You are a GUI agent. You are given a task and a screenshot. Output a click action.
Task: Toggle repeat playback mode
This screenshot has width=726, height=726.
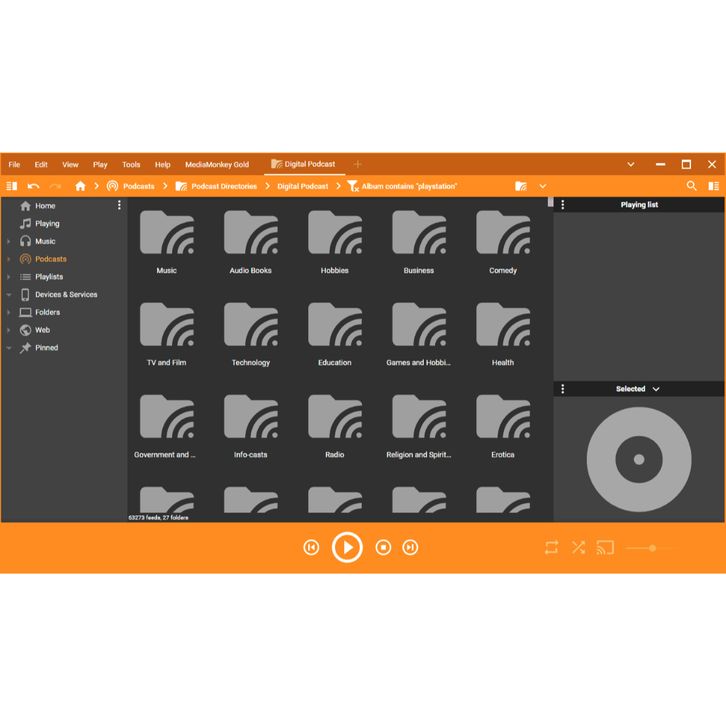(551, 547)
